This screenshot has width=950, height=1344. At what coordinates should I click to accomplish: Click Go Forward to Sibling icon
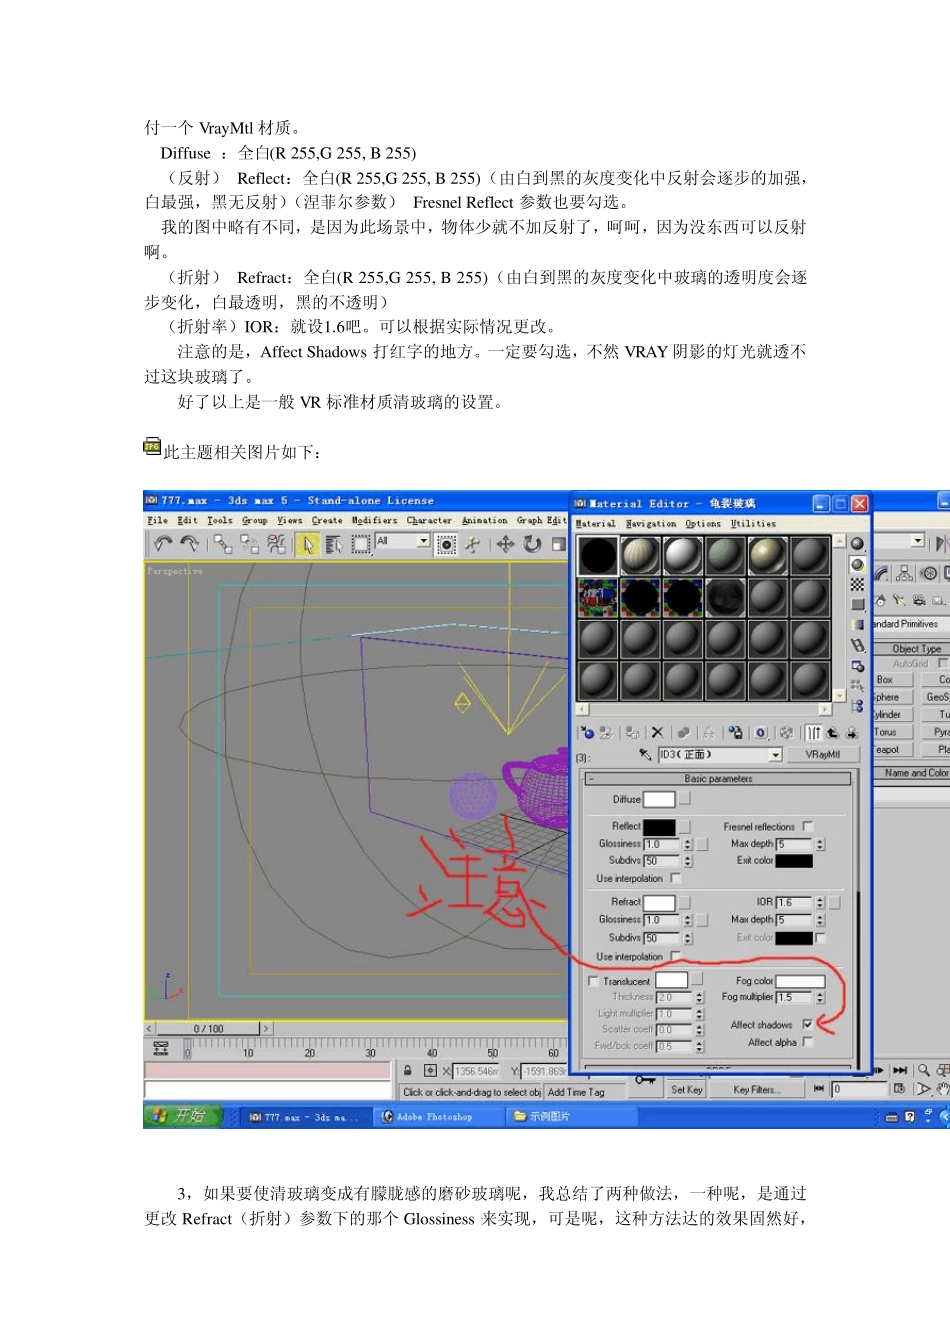coord(851,733)
